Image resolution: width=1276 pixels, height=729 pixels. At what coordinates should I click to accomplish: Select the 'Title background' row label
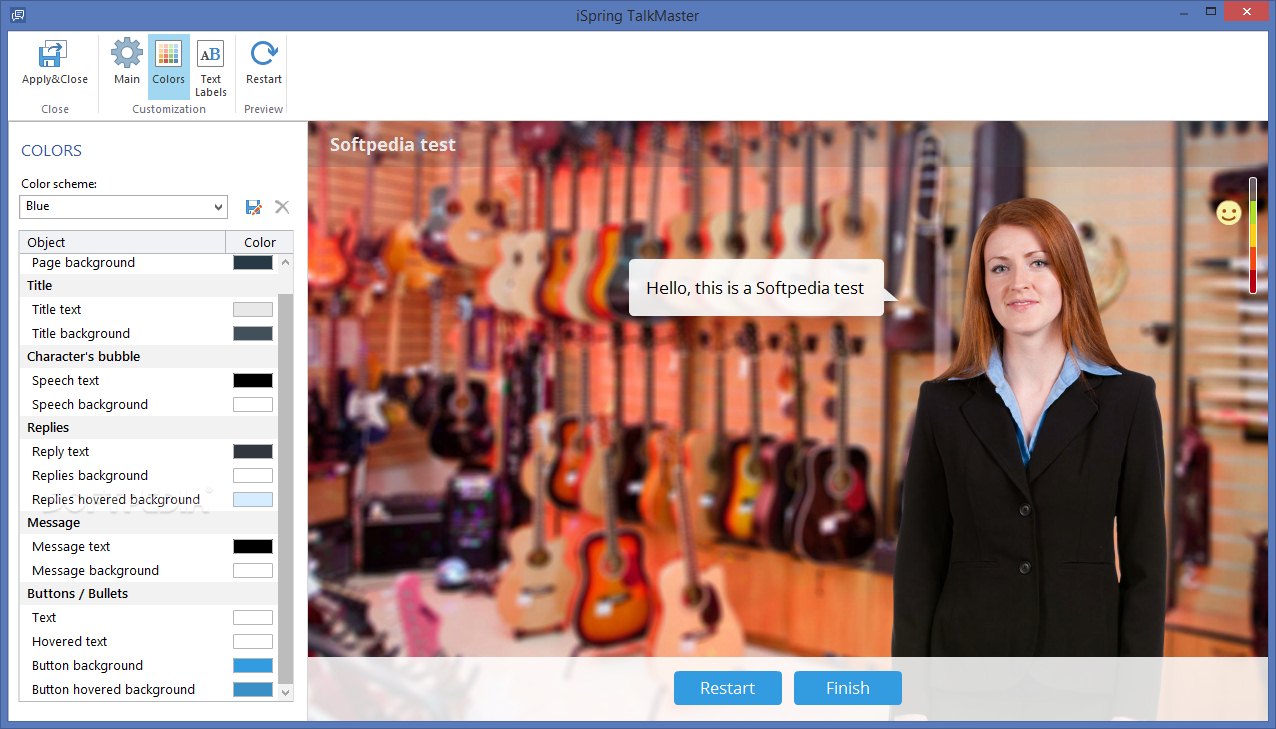tap(81, 334)
